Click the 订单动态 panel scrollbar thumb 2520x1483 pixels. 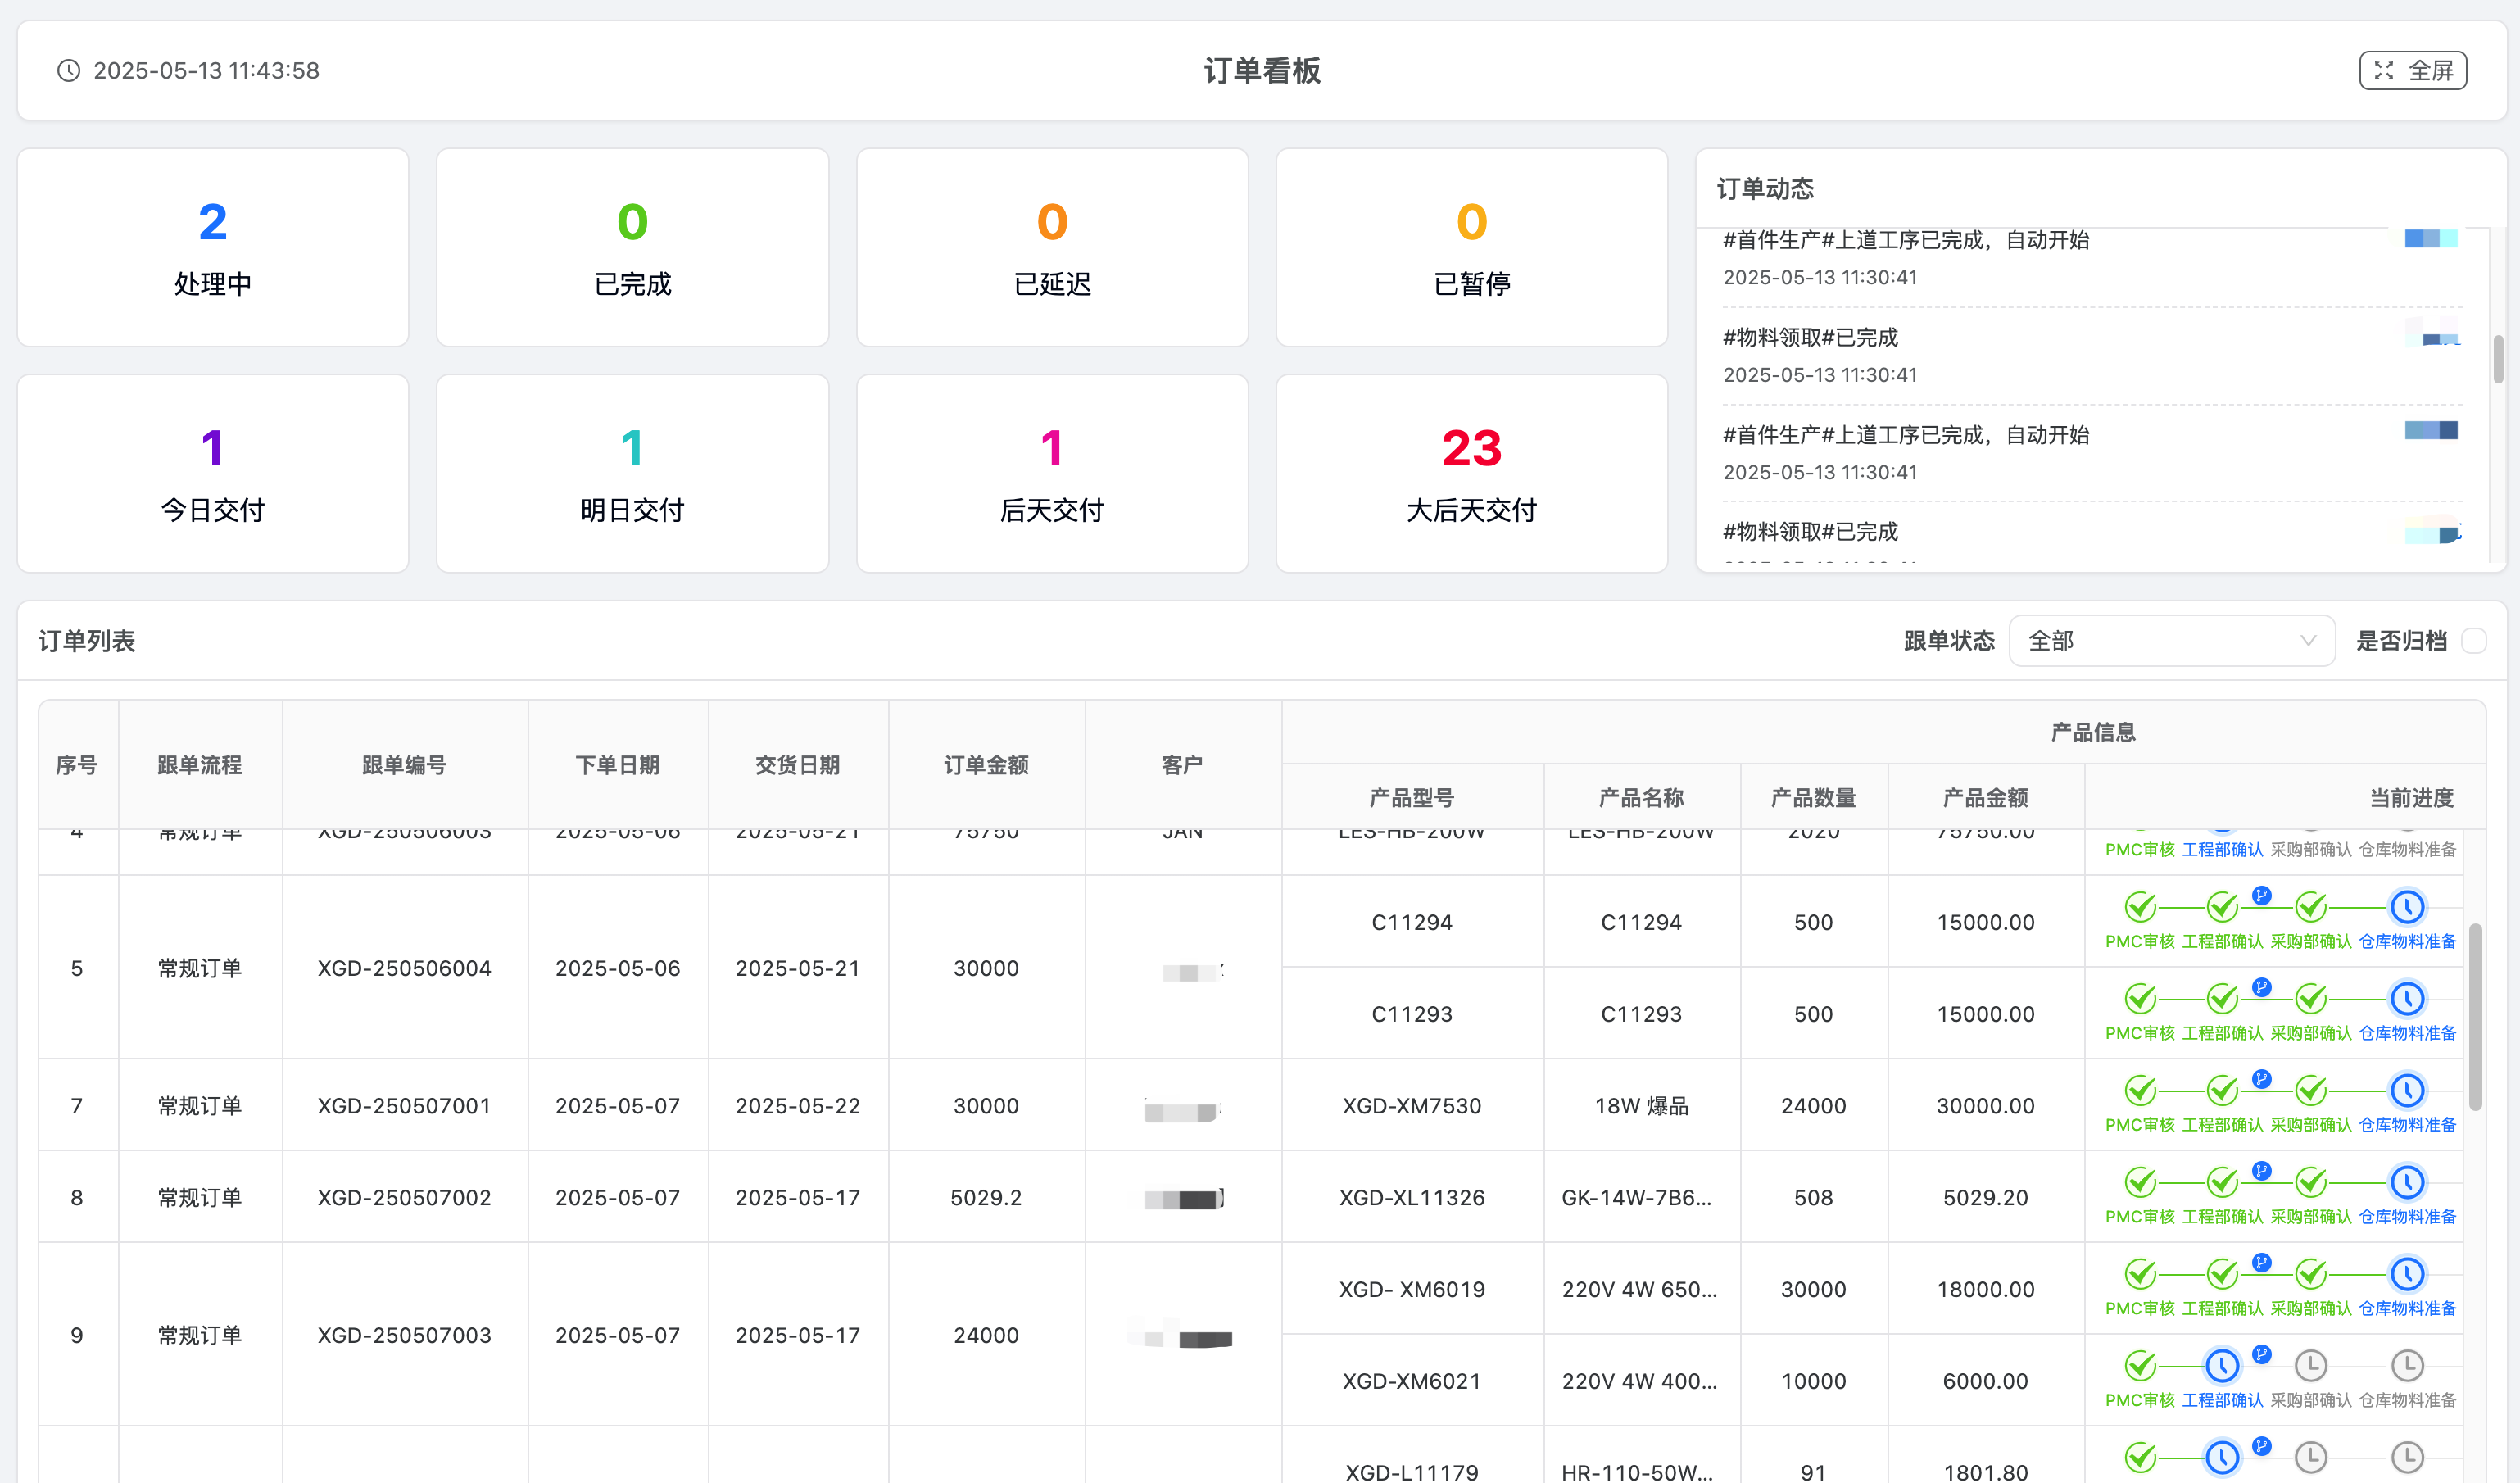coord(2498,360)
